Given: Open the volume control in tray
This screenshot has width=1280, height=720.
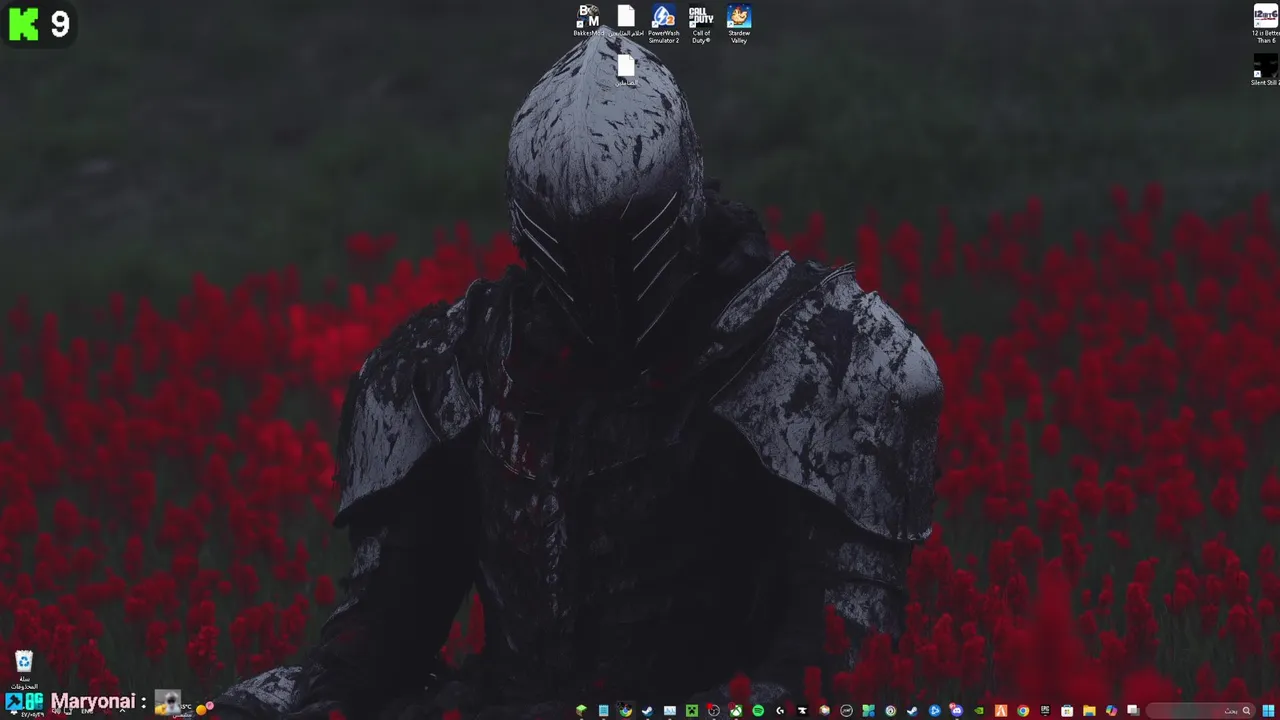Looking at the screenshot, I should [56, 711].
